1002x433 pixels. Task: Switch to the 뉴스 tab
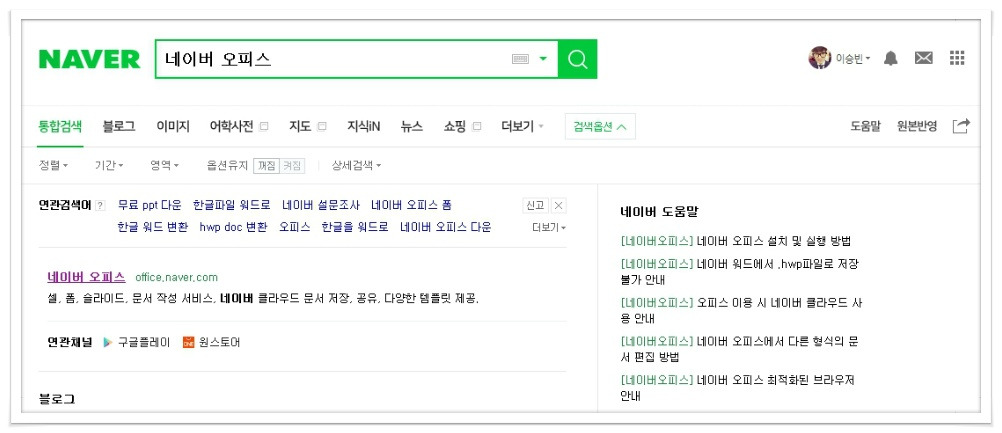pos(412,126)
